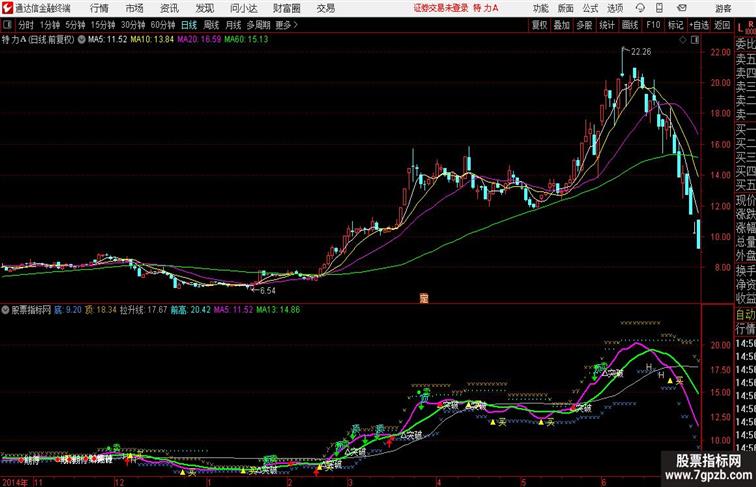Open the 交易 menu

tap(325, 8)
